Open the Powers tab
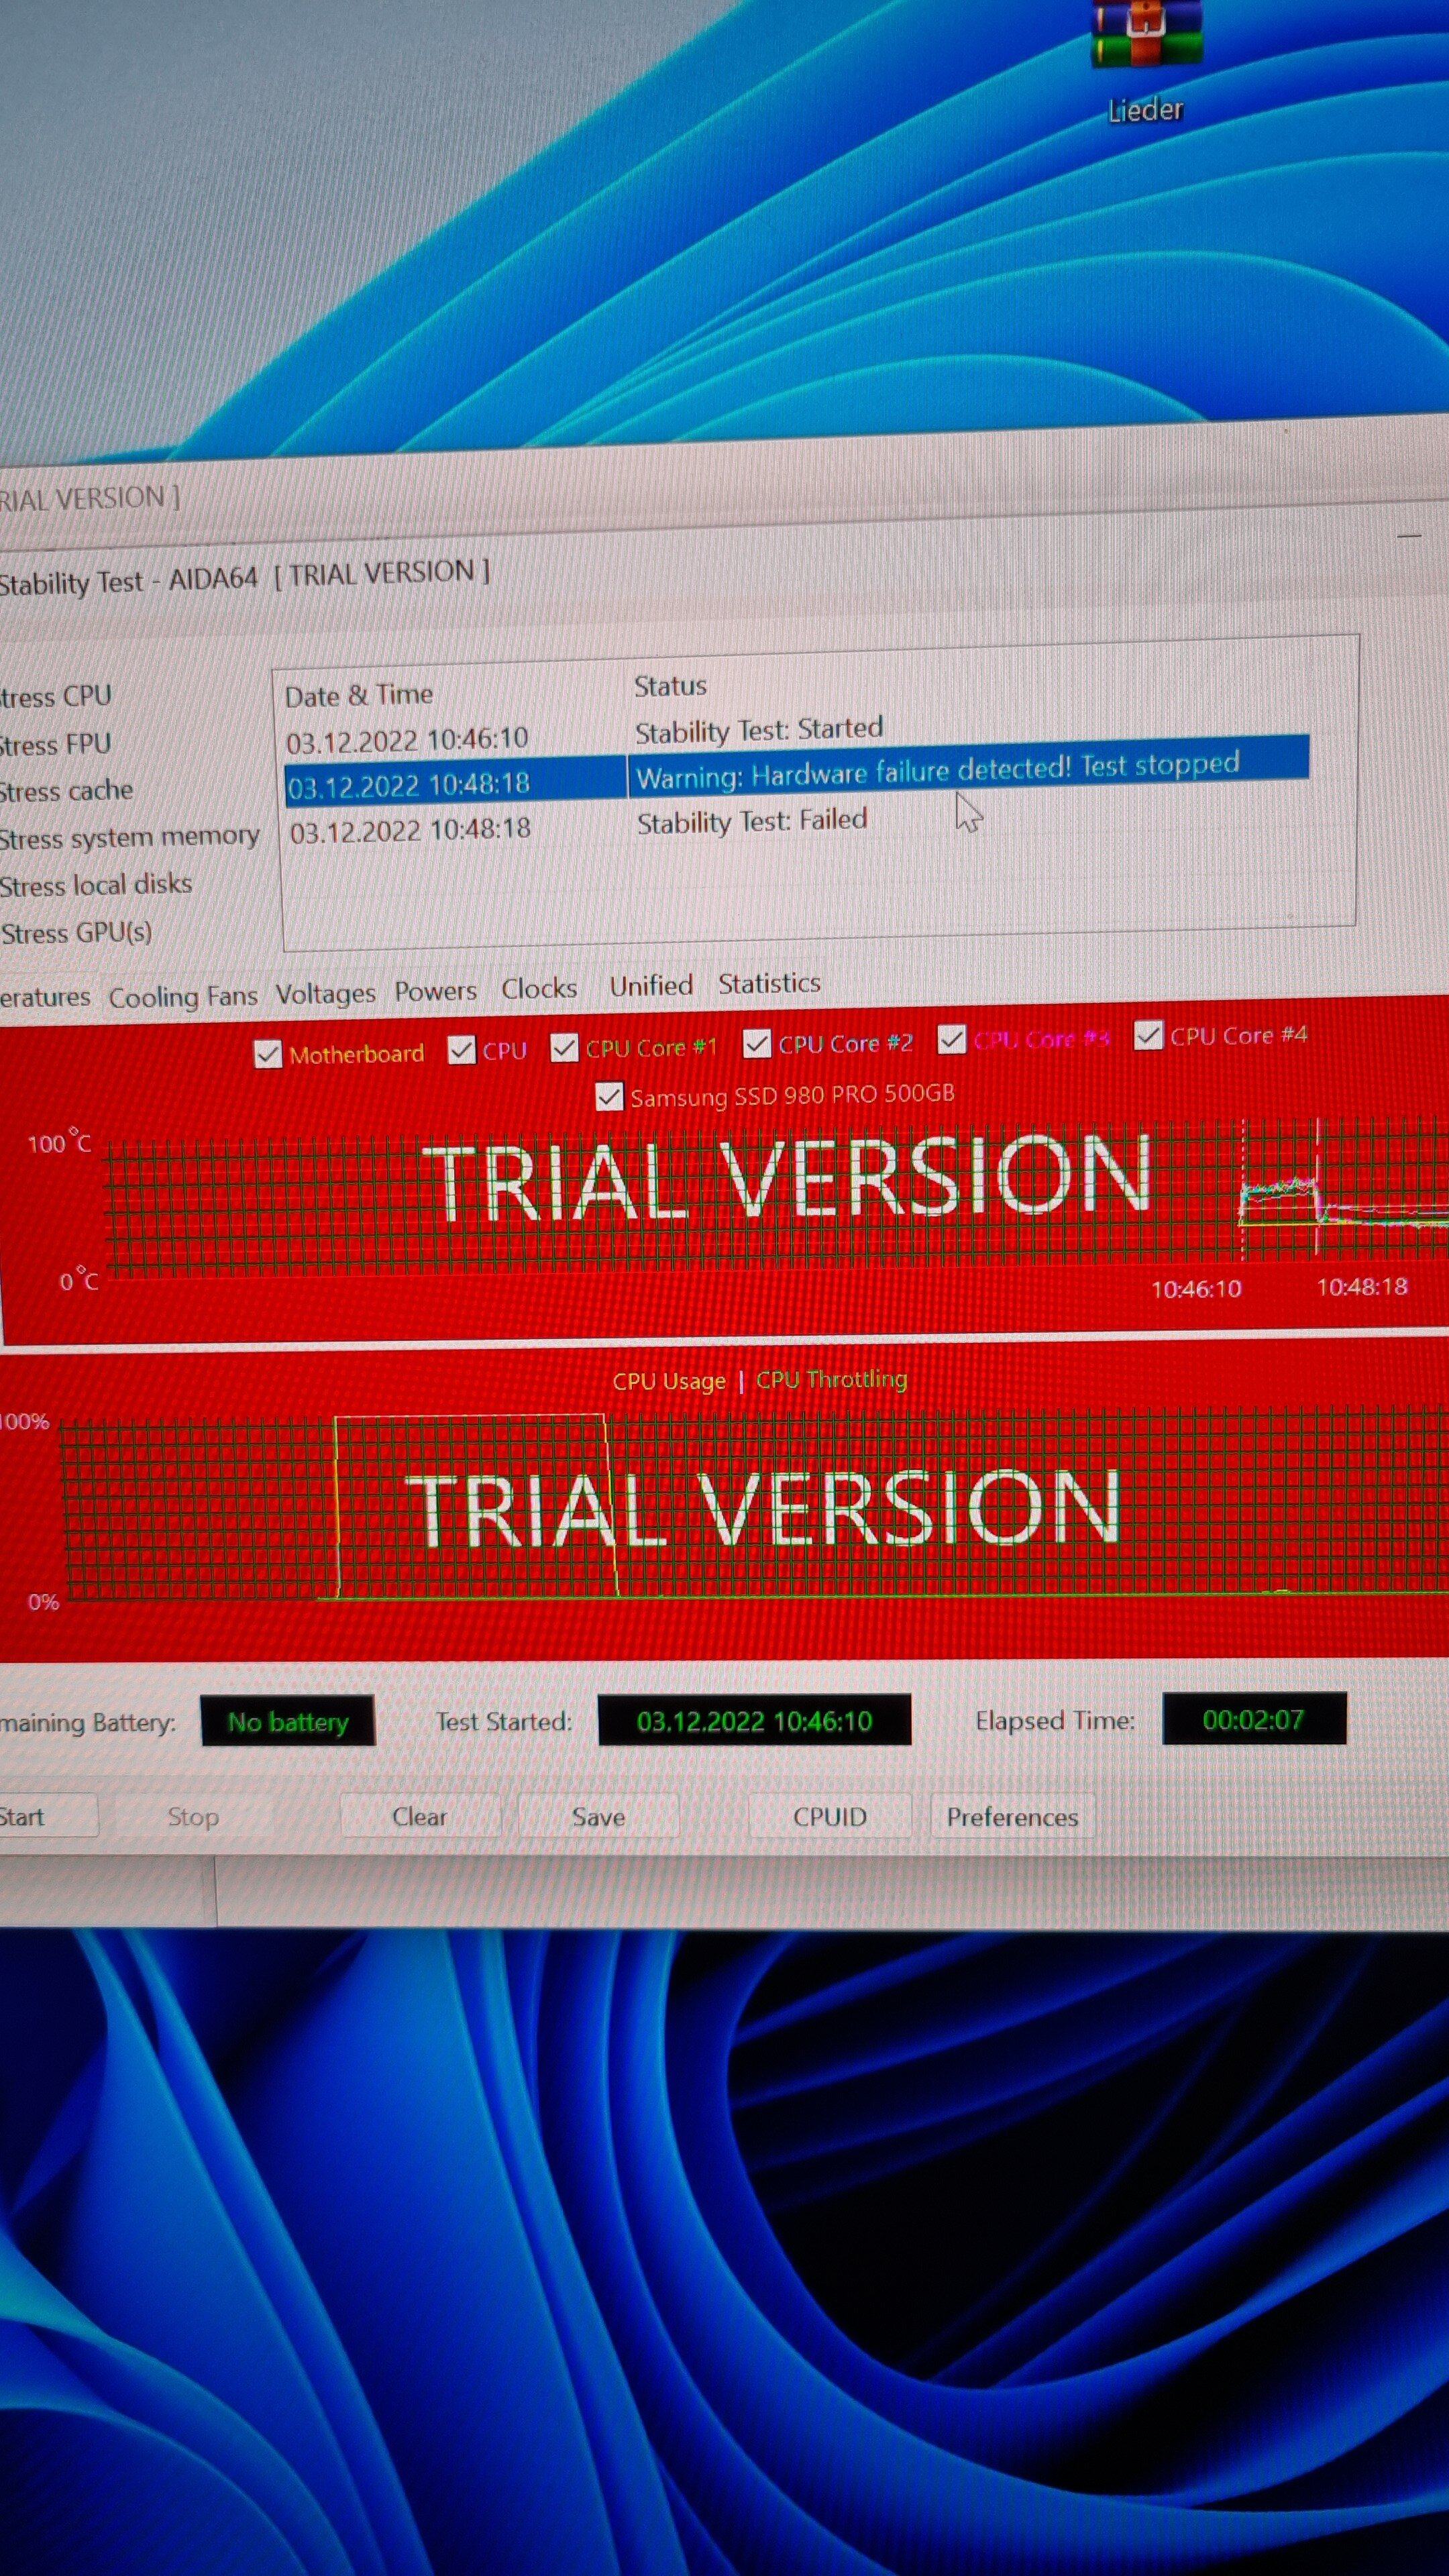1449x2576 pixels. tap(435, 990)
